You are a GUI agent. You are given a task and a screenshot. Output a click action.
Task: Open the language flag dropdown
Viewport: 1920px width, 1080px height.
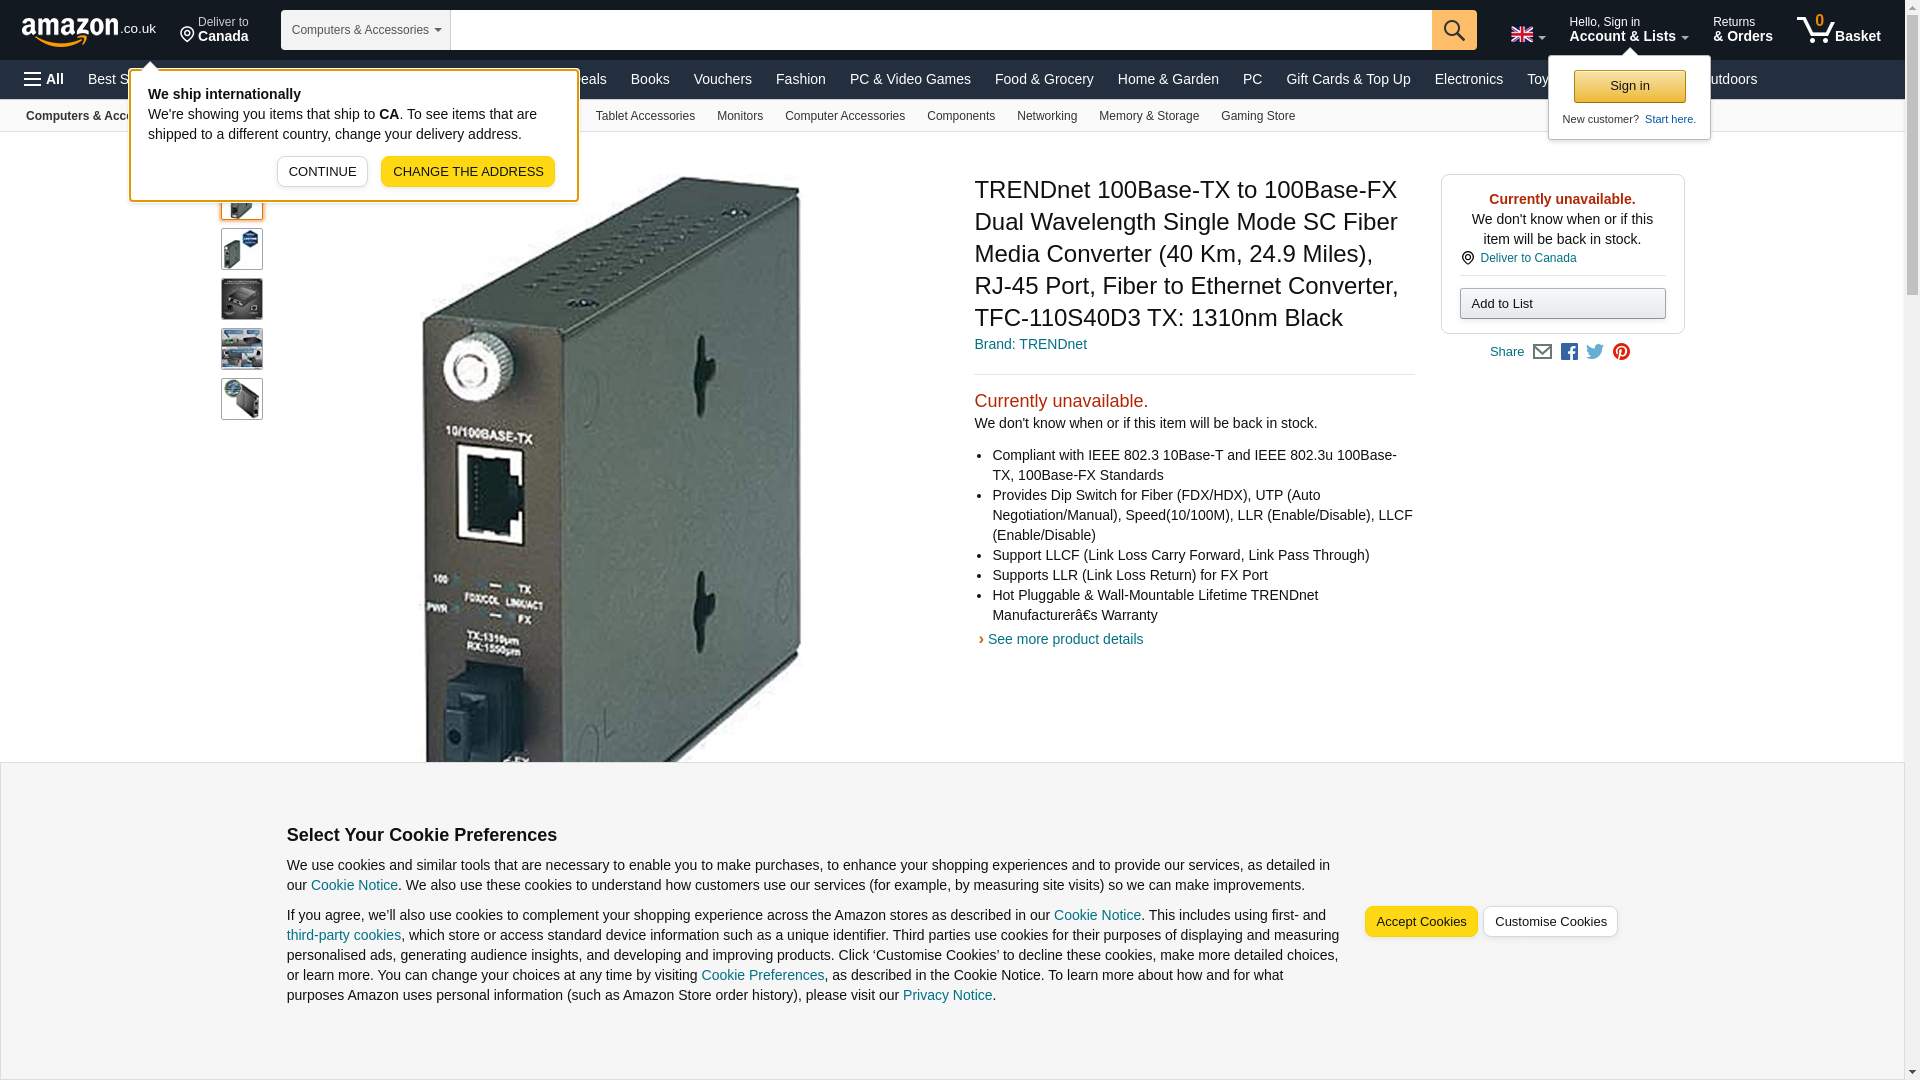(1528, 34)
